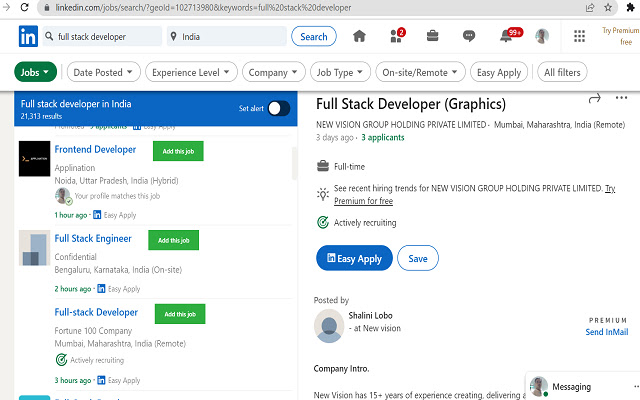The height and width of the screenshot is (400, 640).
Task: Click the 'Full-time' job type label
Action: [x=349, y=167]
